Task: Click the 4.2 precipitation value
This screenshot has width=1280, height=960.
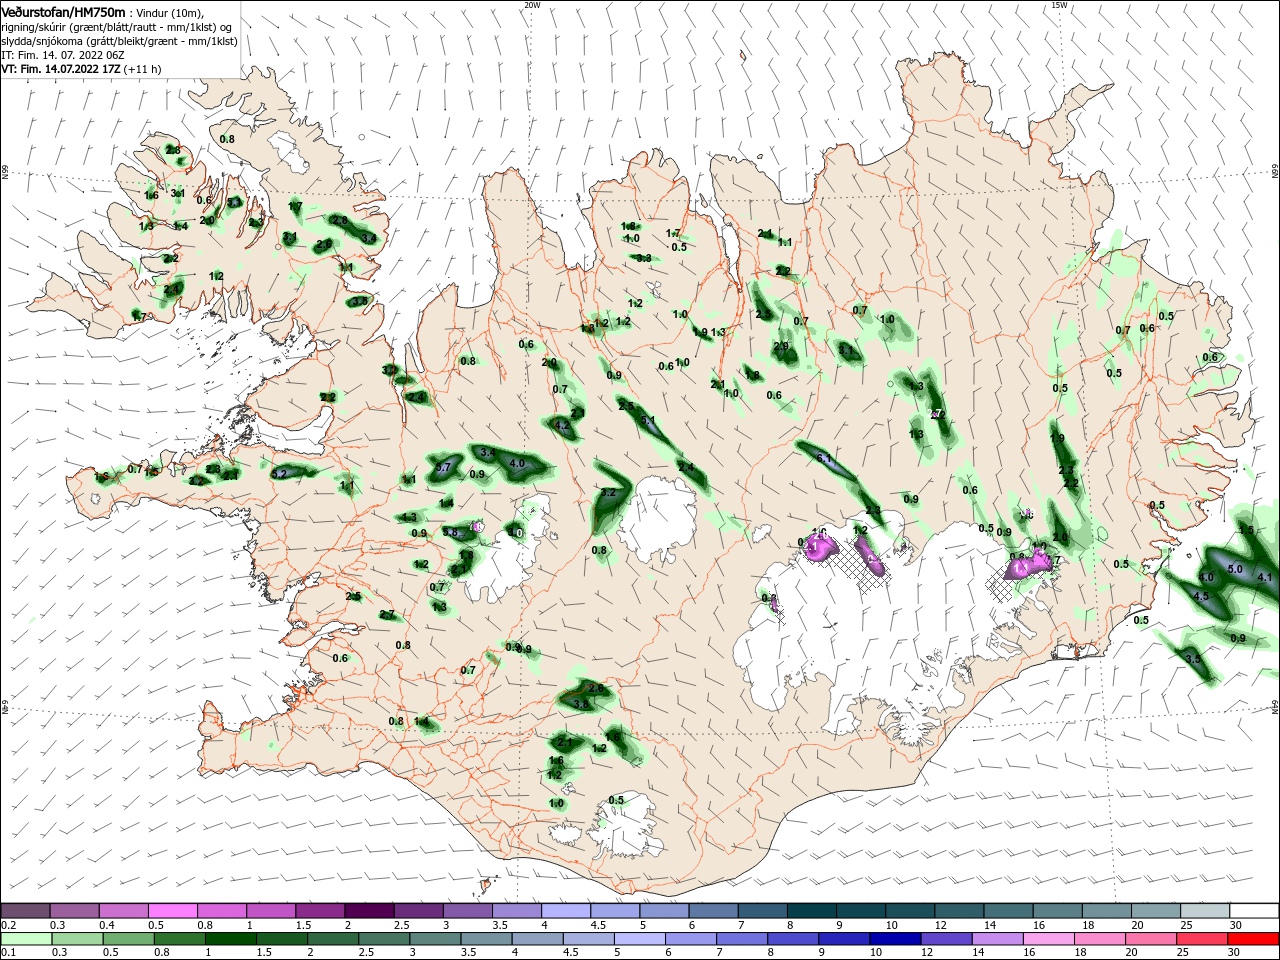Action: [562, 425]
